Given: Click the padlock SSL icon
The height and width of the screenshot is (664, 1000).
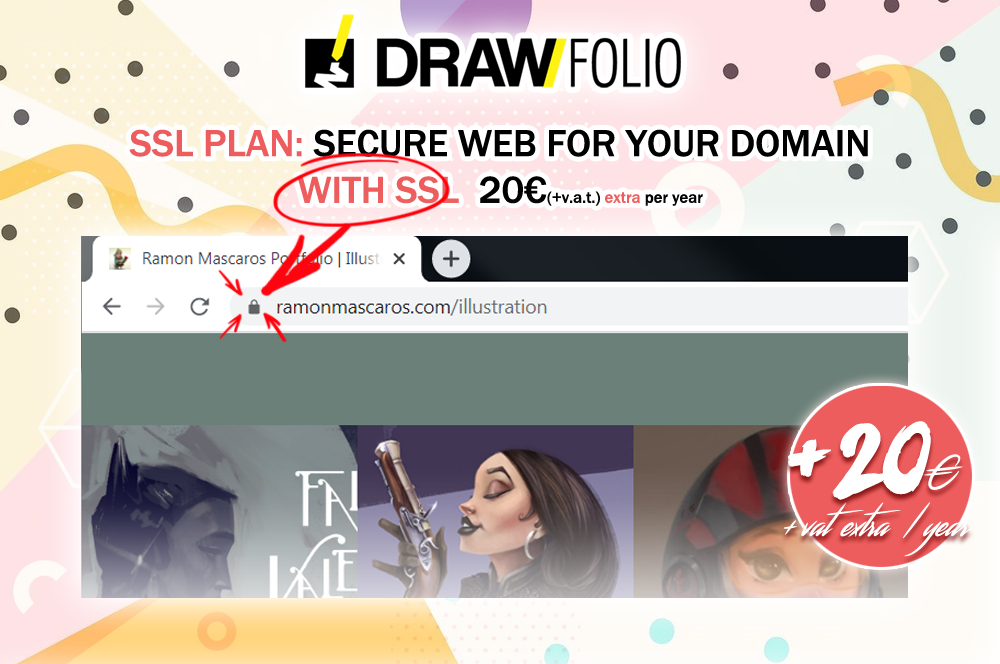Looking at the screenshot, I should (x=254, y=307).
